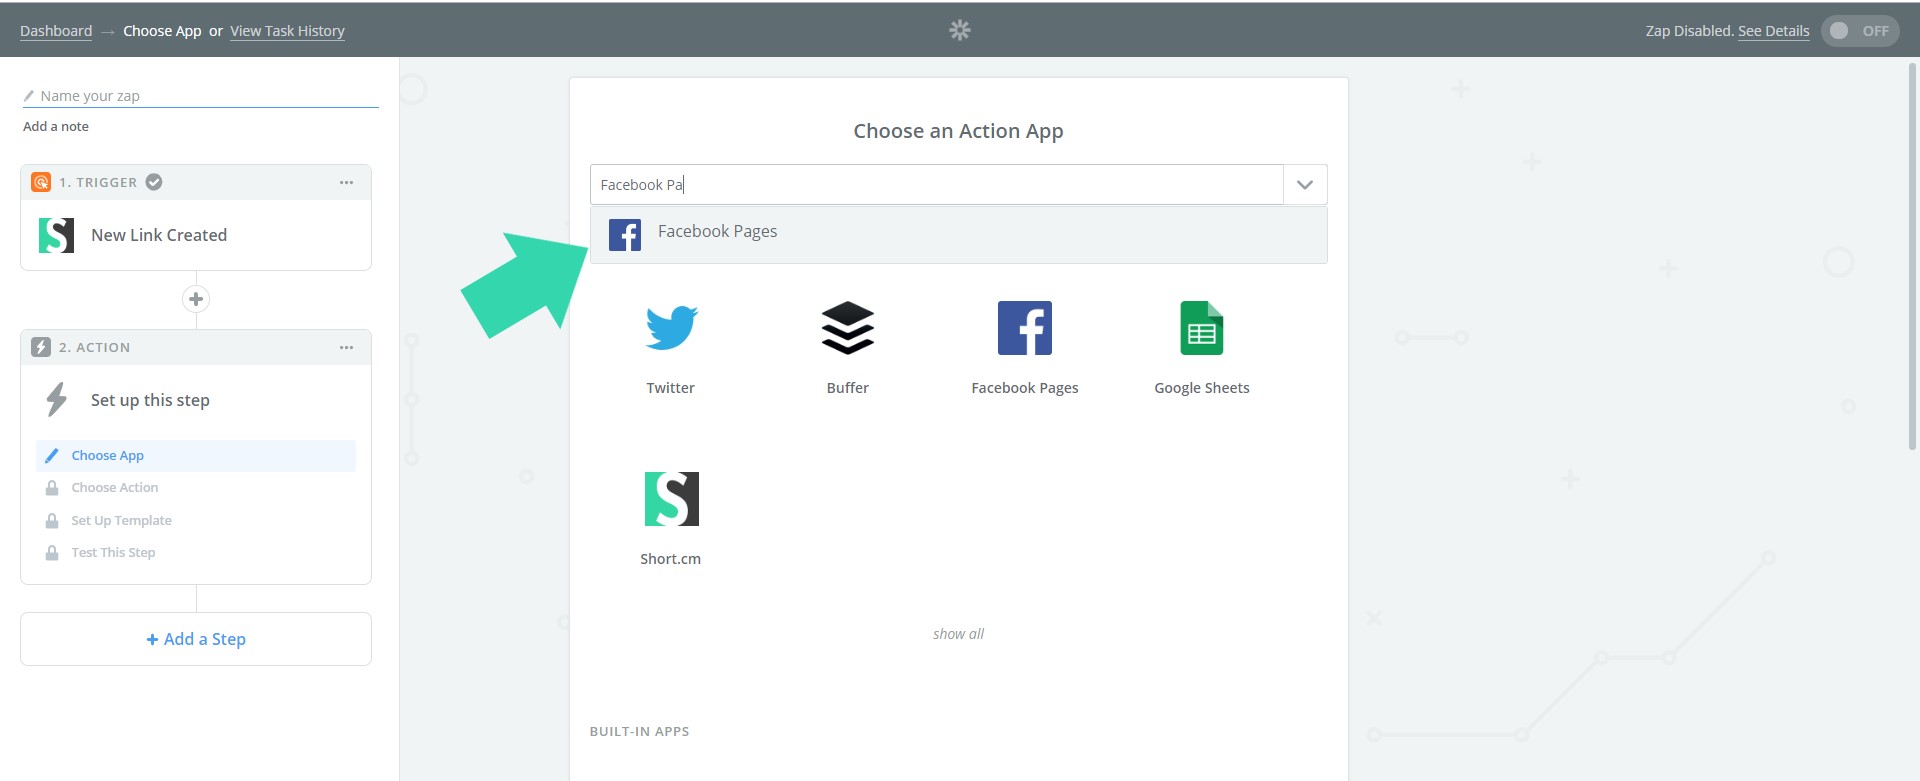
Task: Select Facebook Pages from the search suggestions
Action: (x=717, y=233)
